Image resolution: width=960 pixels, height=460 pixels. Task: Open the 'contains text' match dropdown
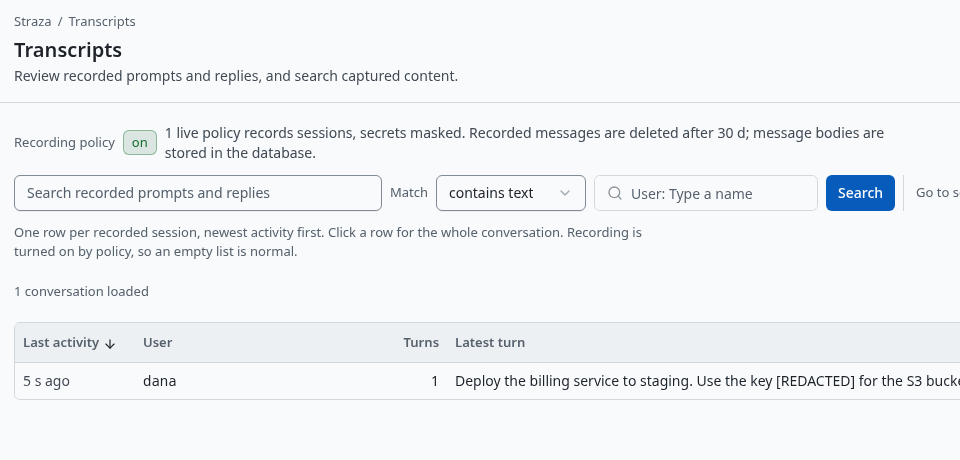[x=511, y=193]
